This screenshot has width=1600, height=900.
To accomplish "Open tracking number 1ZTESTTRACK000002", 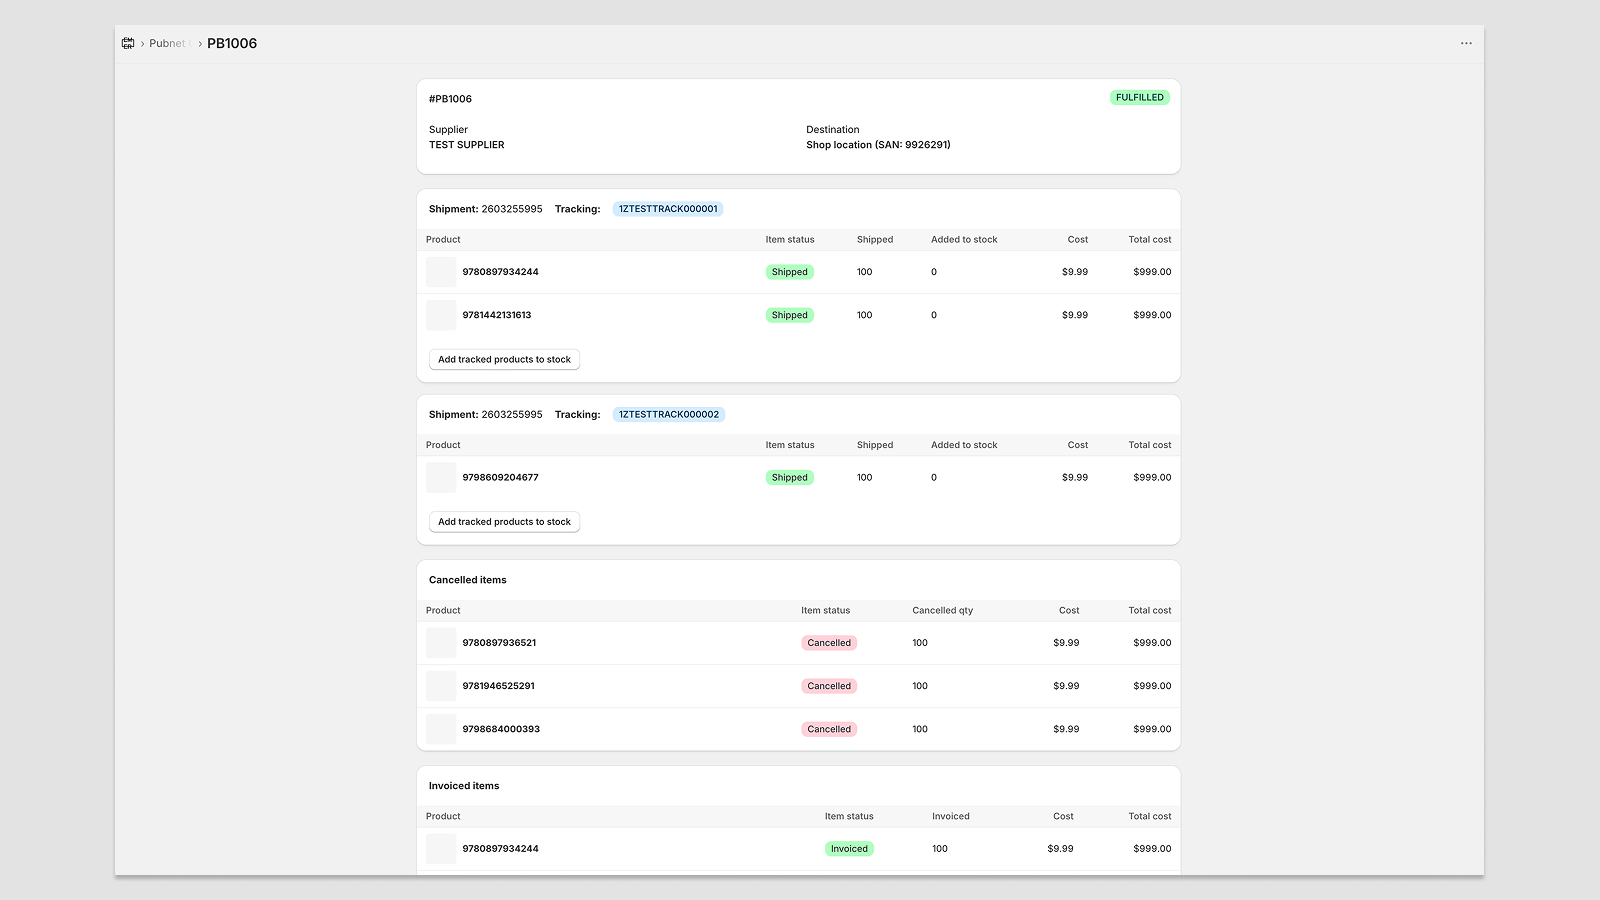I will tap(669, 414).
